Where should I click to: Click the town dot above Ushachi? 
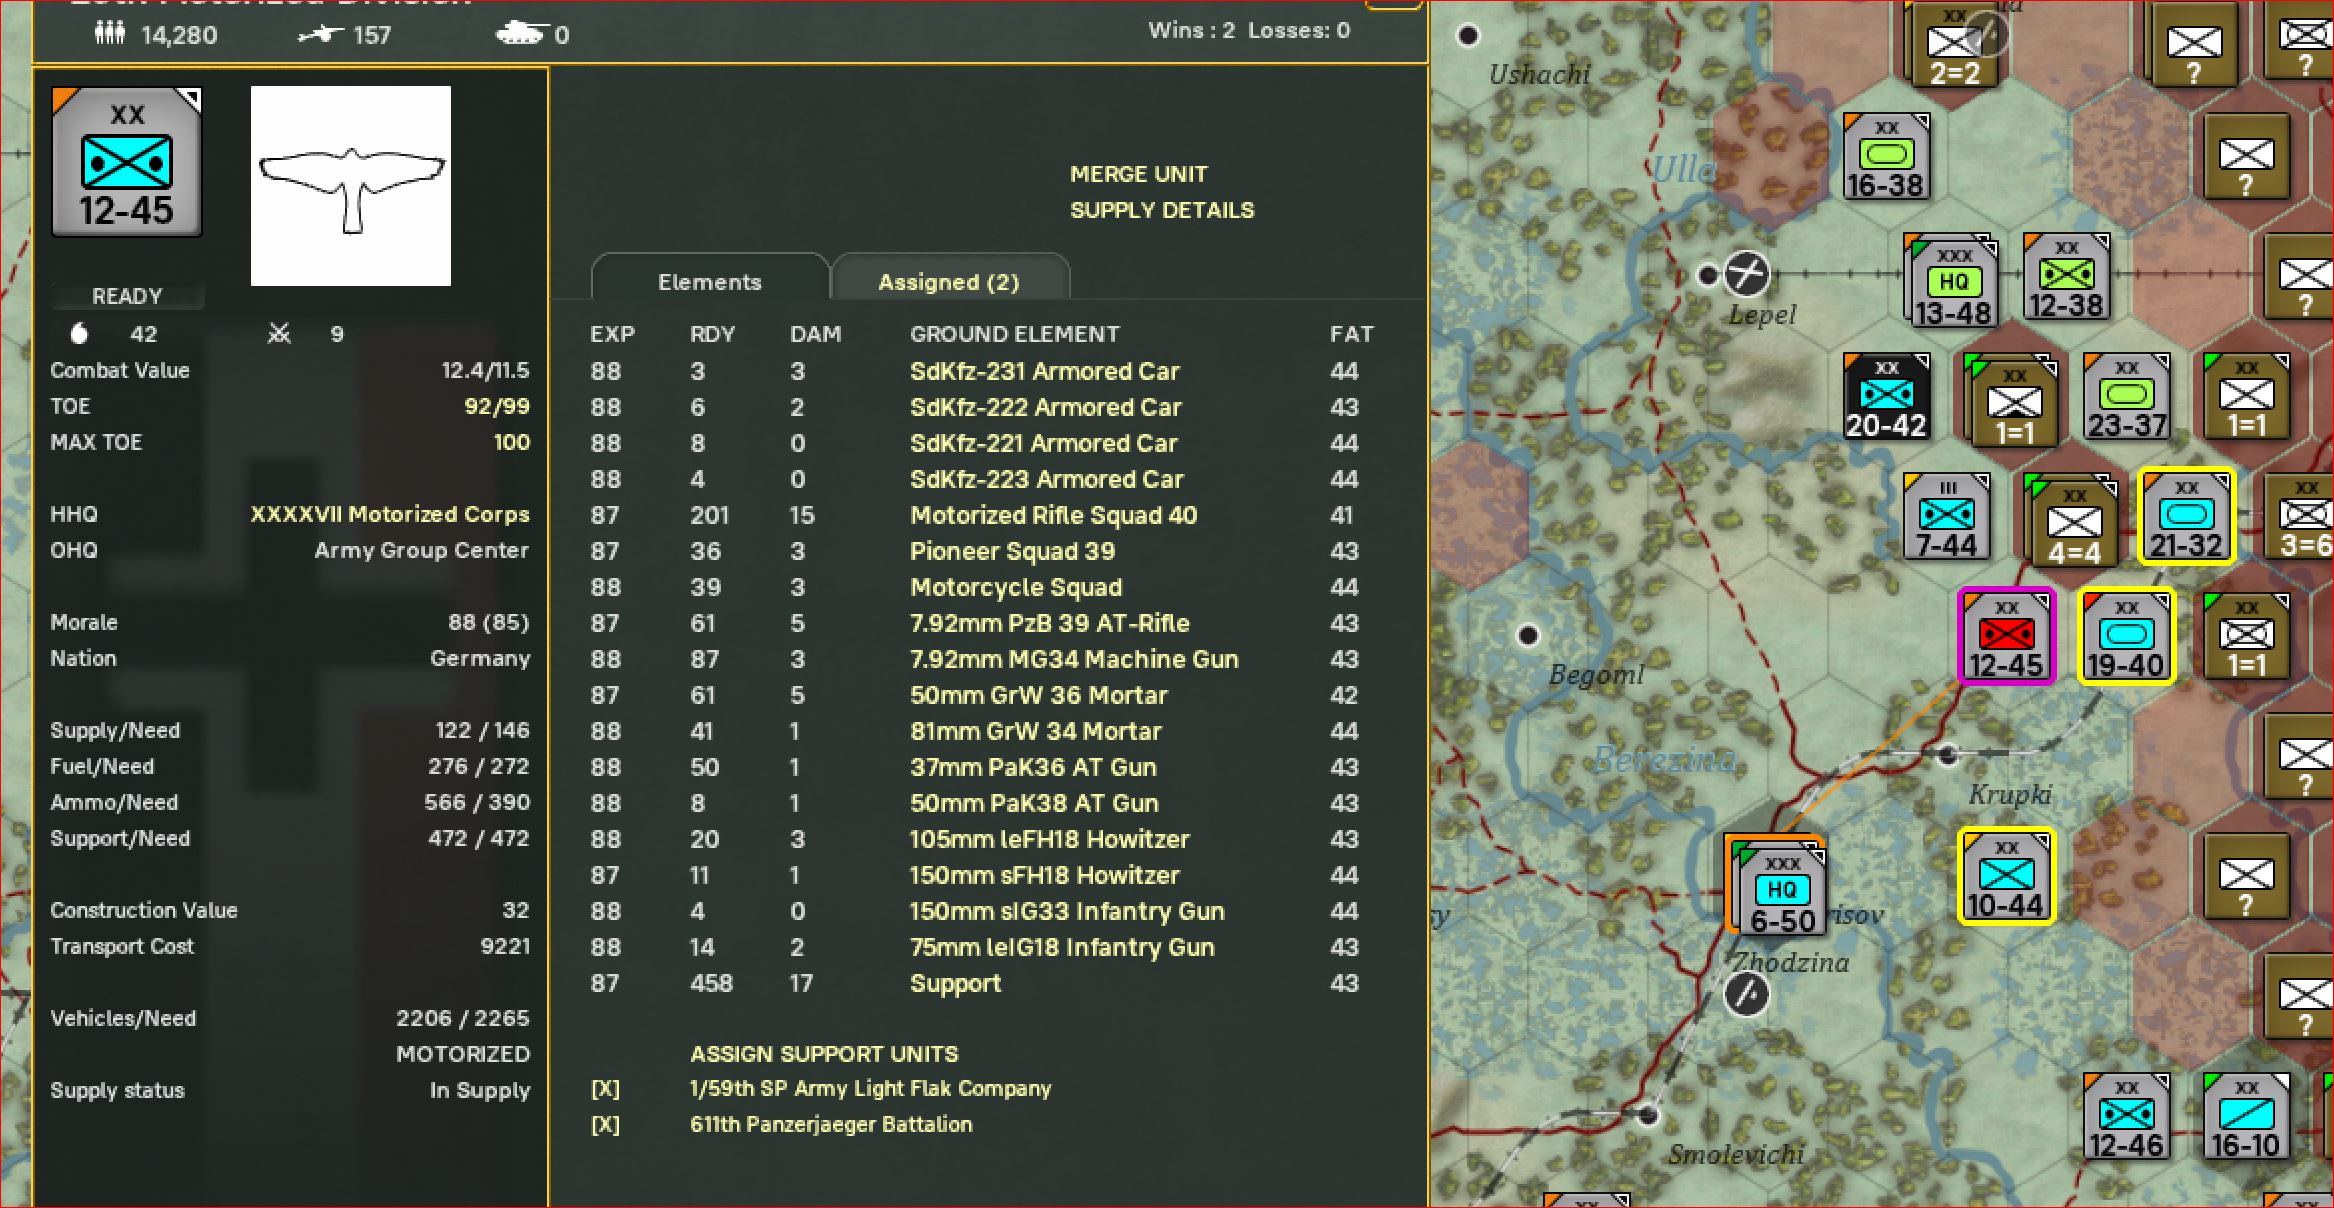click(1468, 36)
